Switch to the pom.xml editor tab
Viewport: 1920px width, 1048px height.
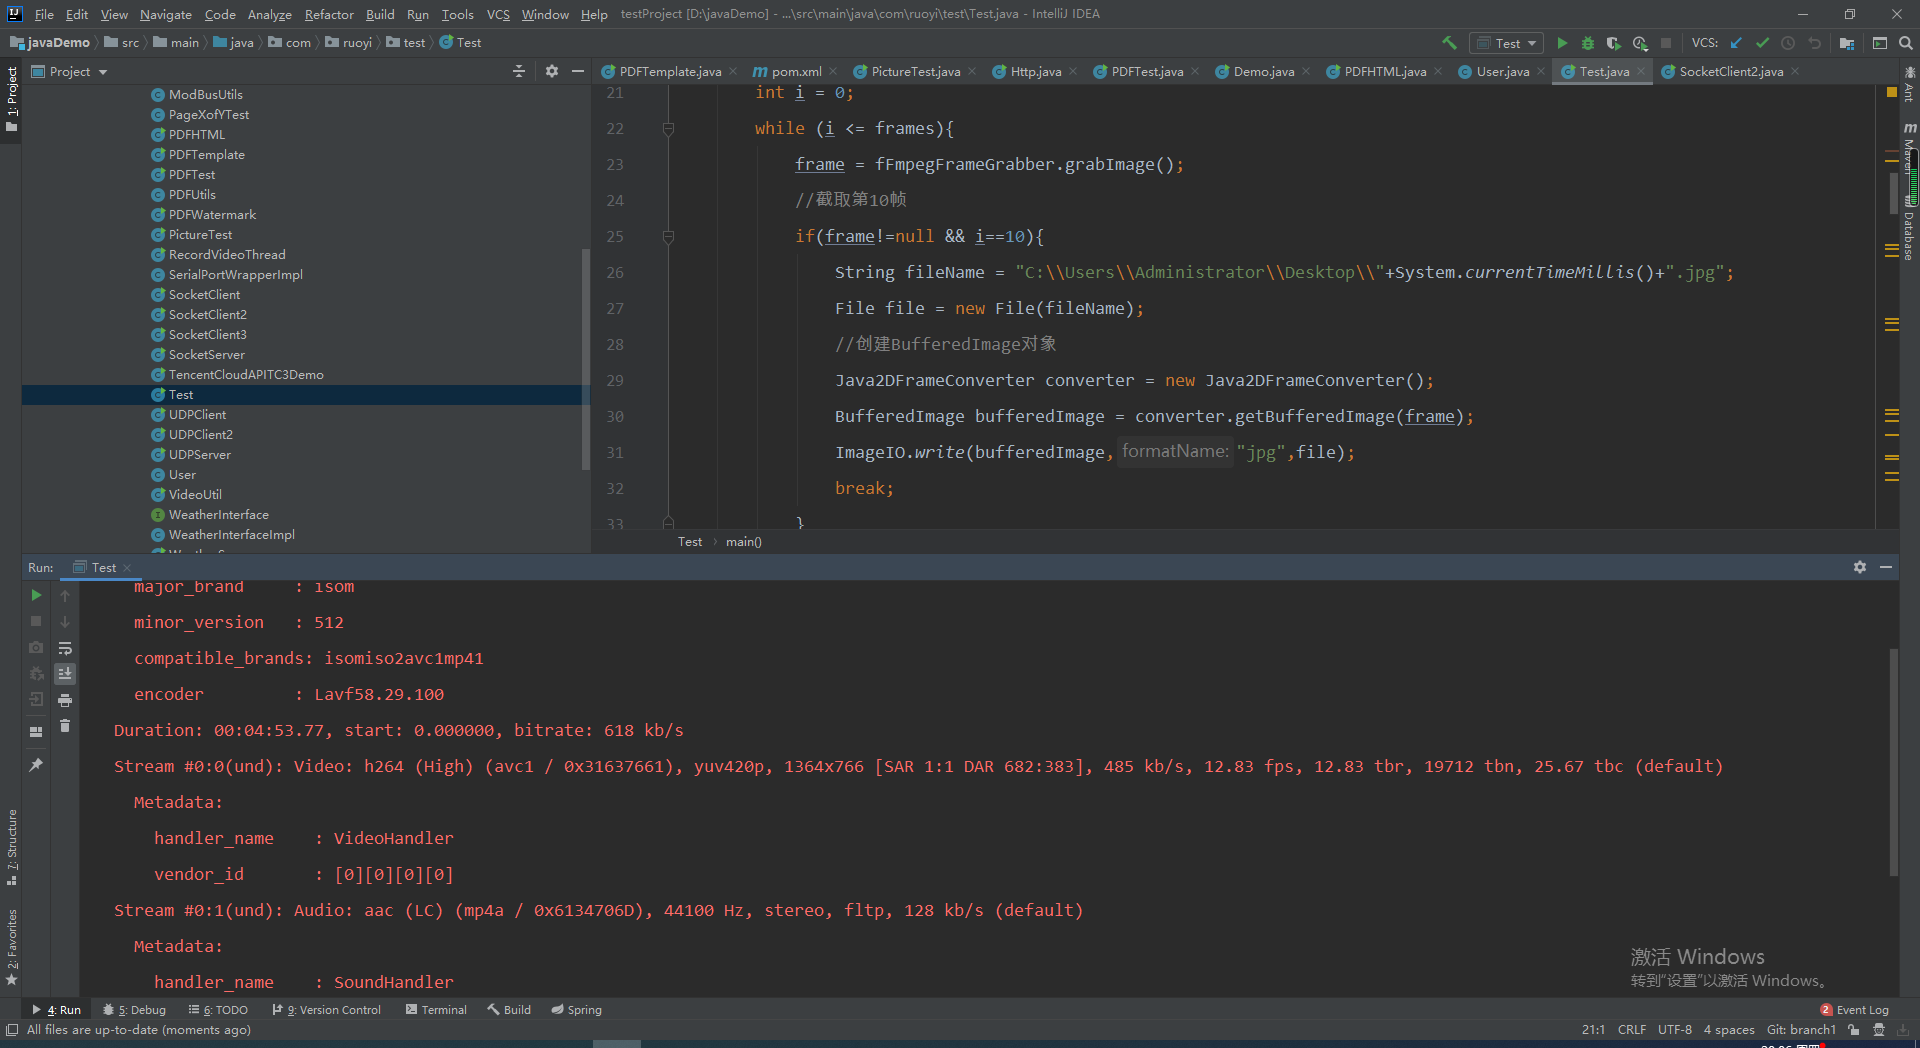point(796,71)
